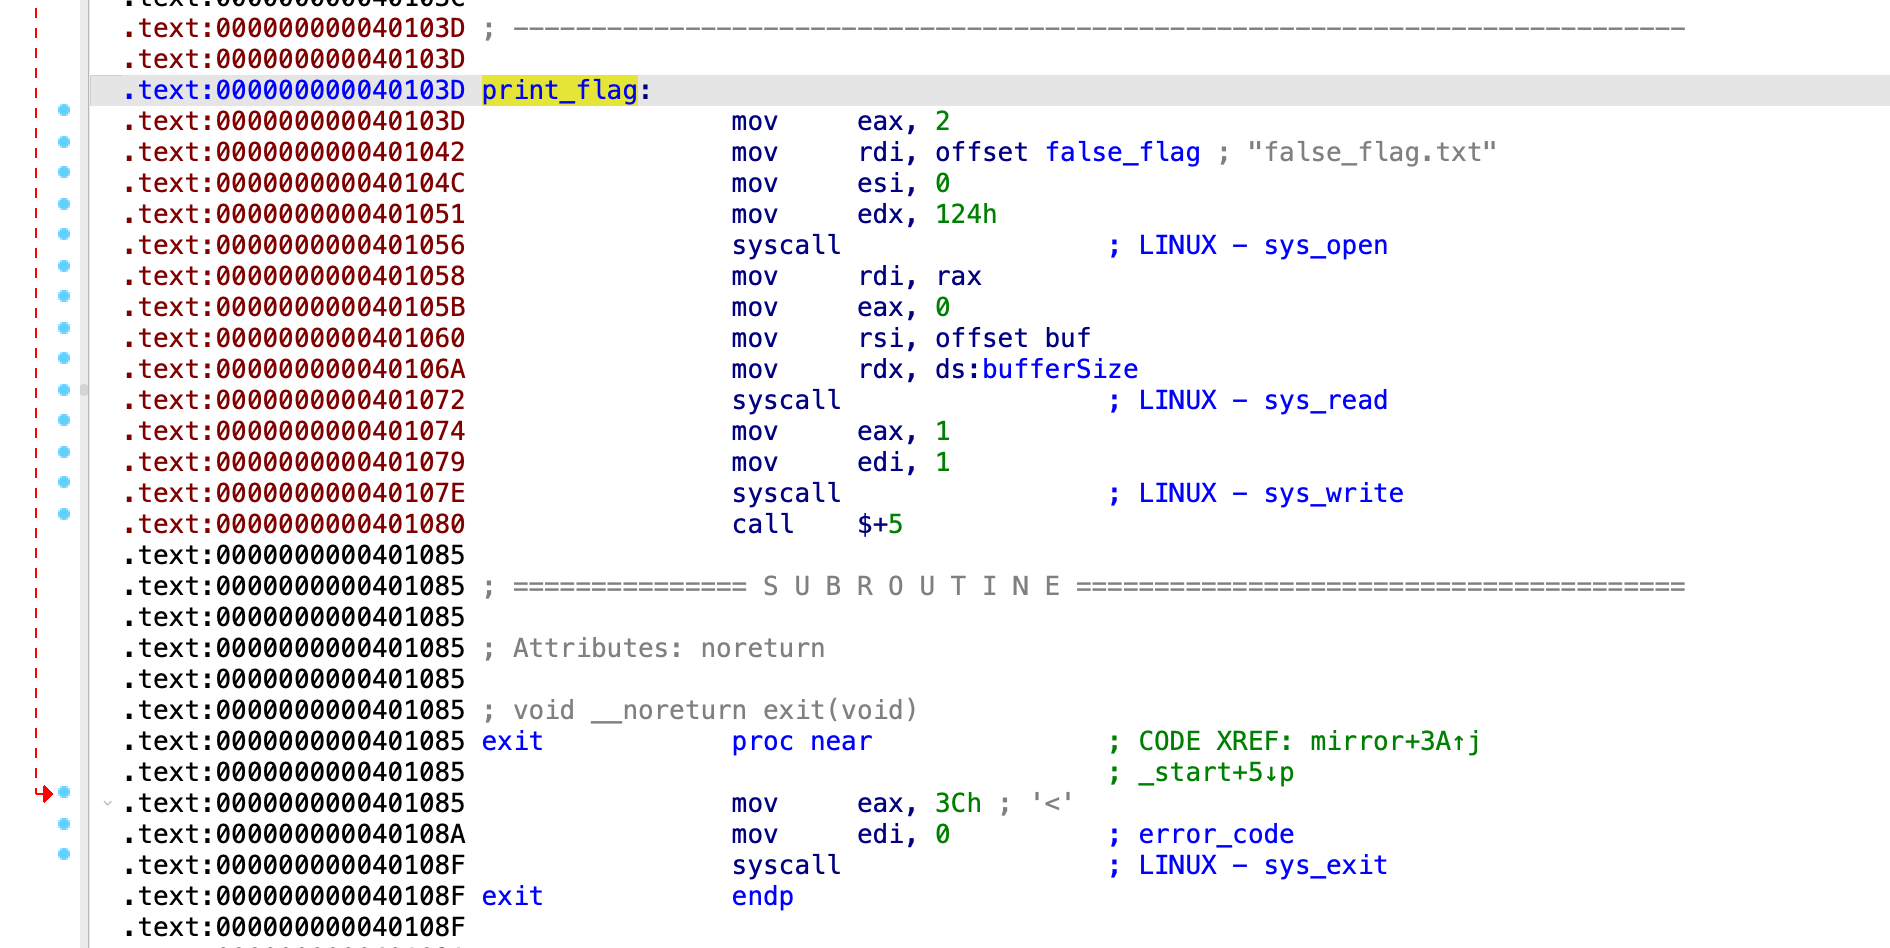Select address .text:0000000000401080

coord(294,524)
